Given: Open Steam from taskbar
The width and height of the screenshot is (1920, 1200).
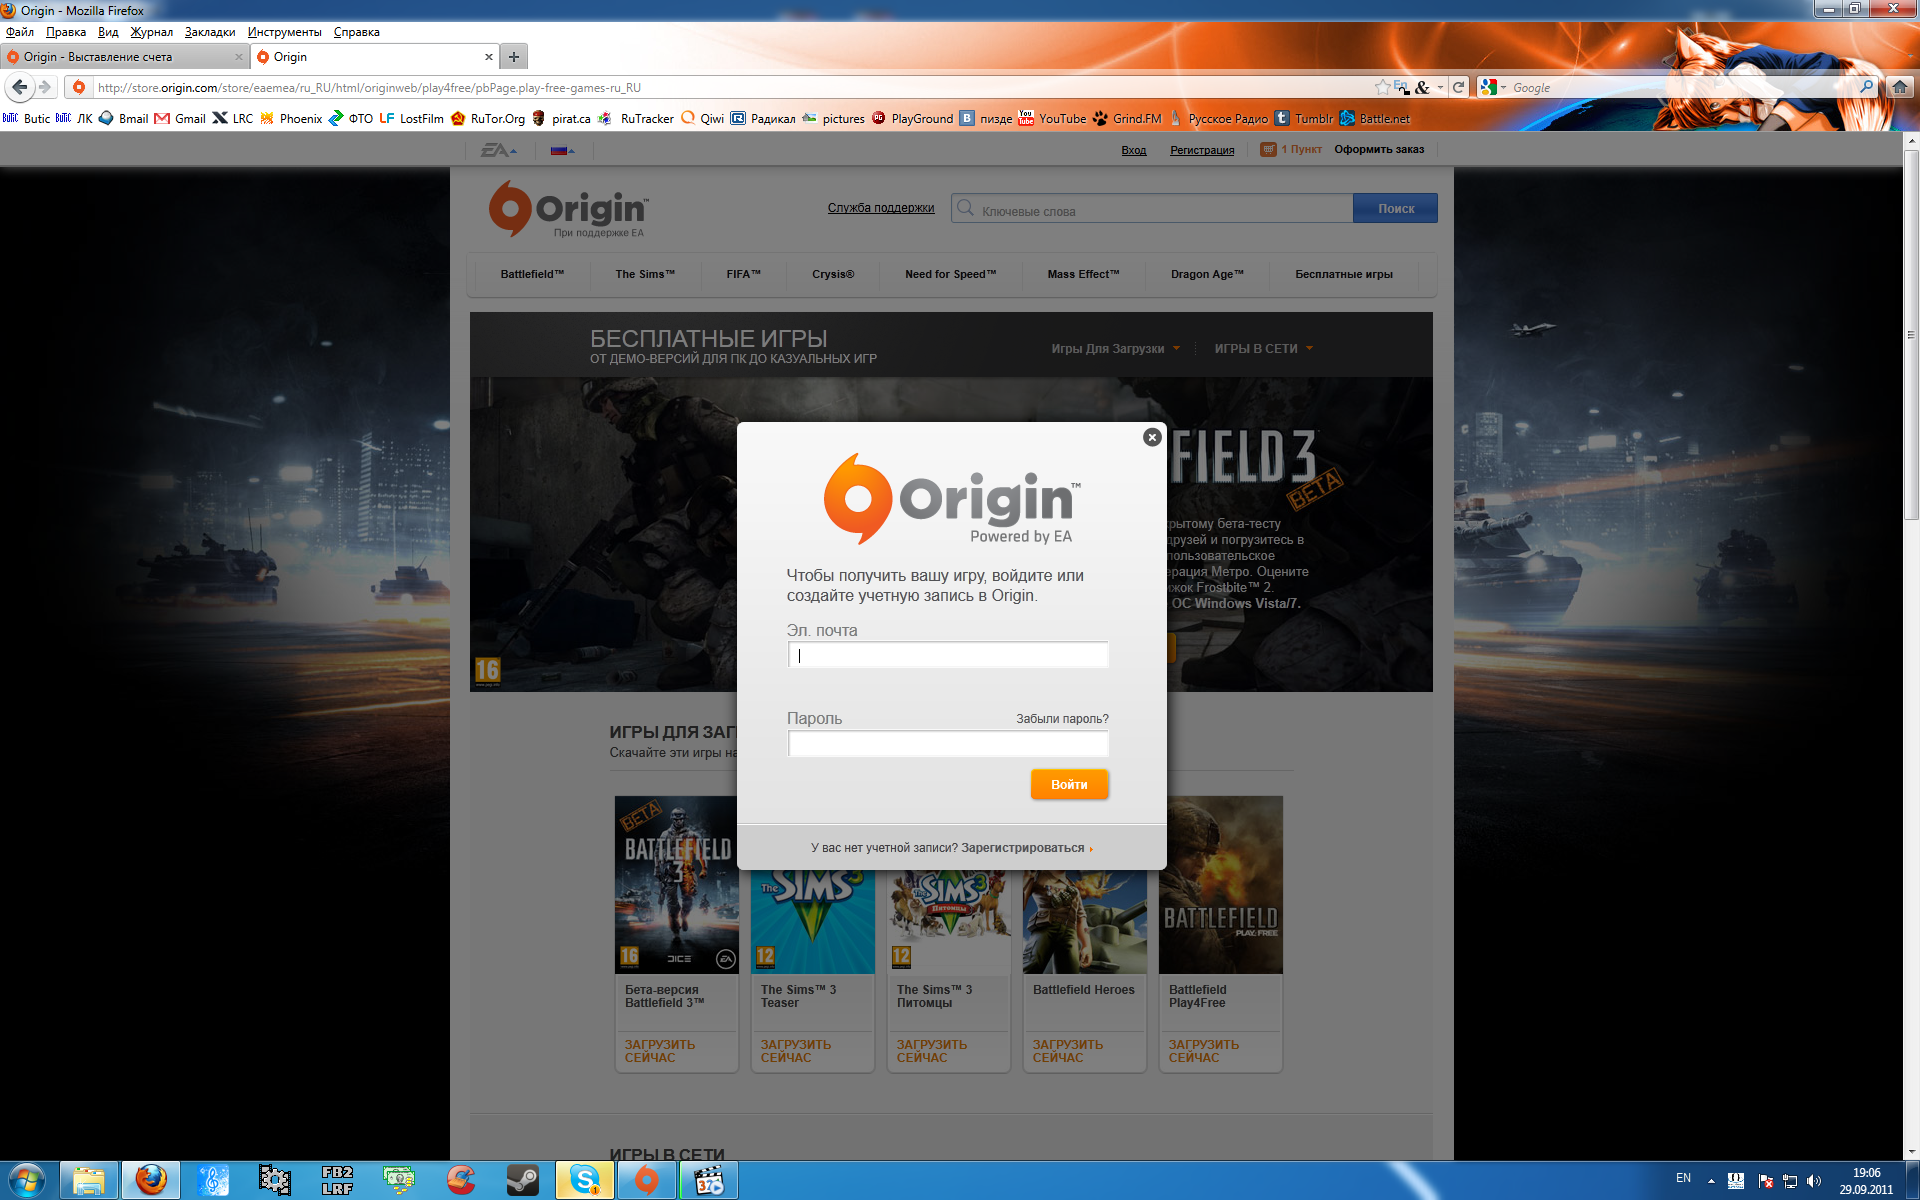Looking at the screenshot, I should click(522, 1180).
